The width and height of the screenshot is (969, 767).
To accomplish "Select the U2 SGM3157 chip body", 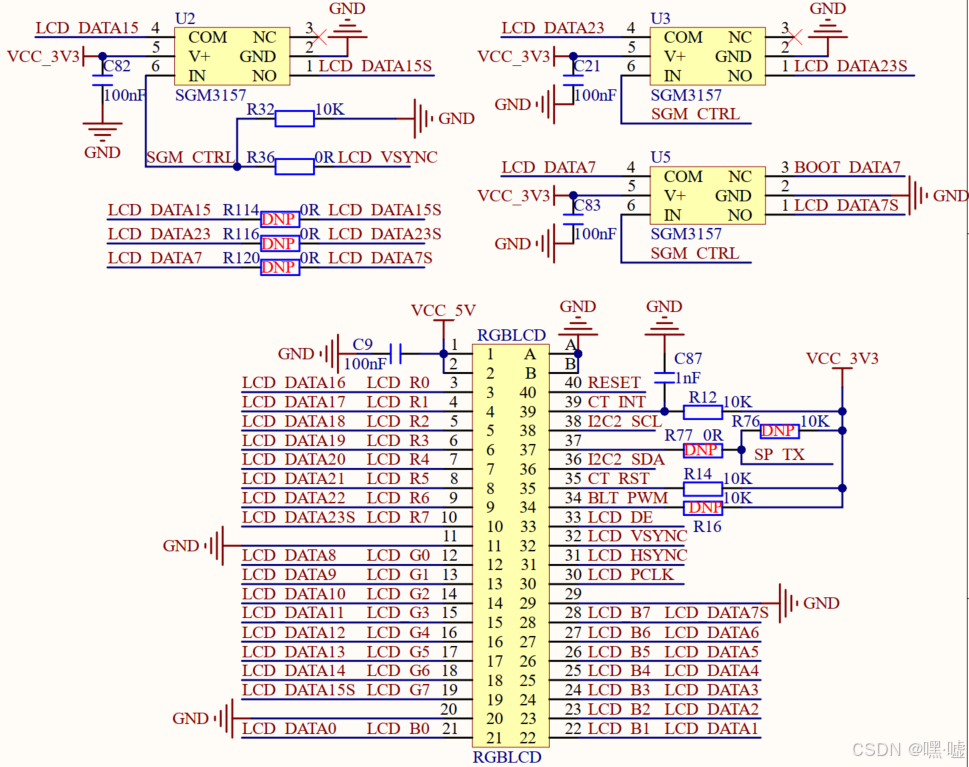I will click(231, 56).
